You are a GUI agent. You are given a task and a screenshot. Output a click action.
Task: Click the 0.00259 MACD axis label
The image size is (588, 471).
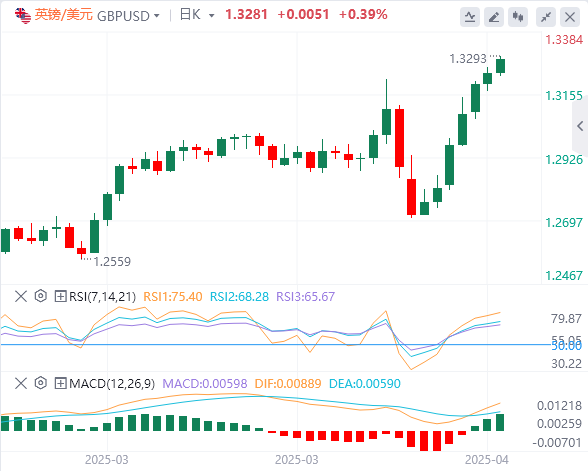559,424
